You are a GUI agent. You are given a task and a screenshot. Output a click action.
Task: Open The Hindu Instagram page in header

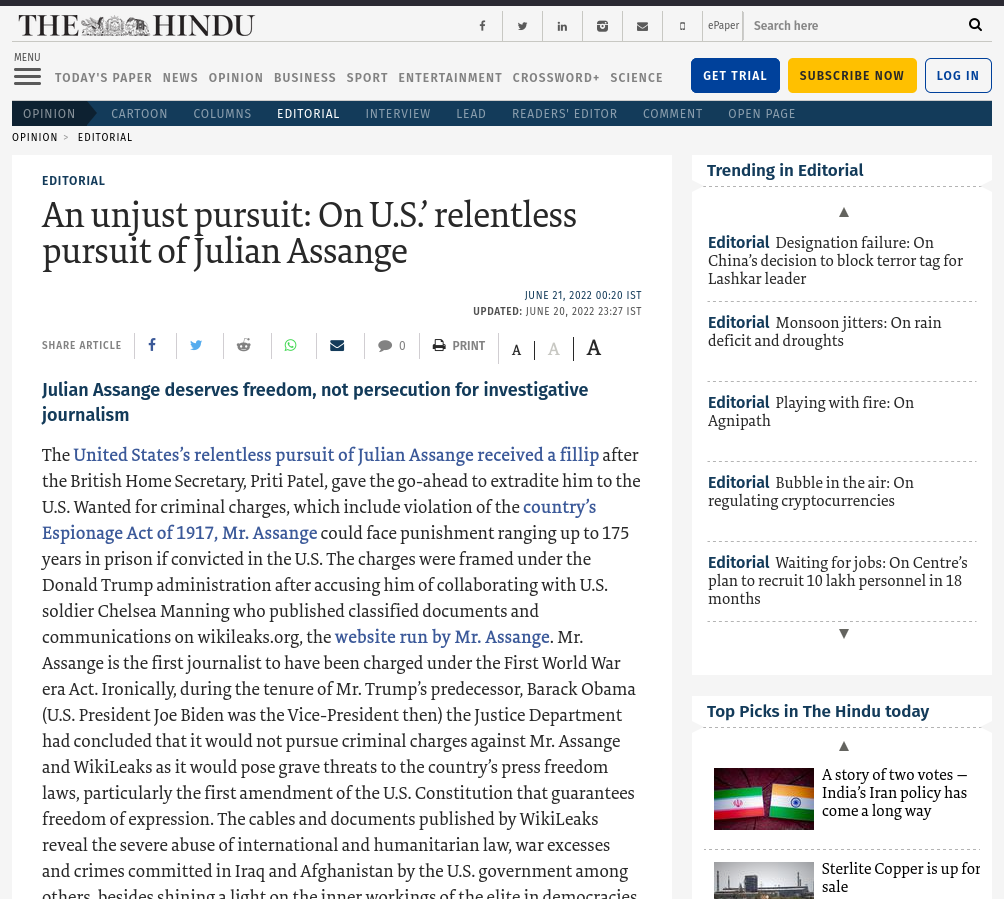pyautogui.click(x=603, y=26)
